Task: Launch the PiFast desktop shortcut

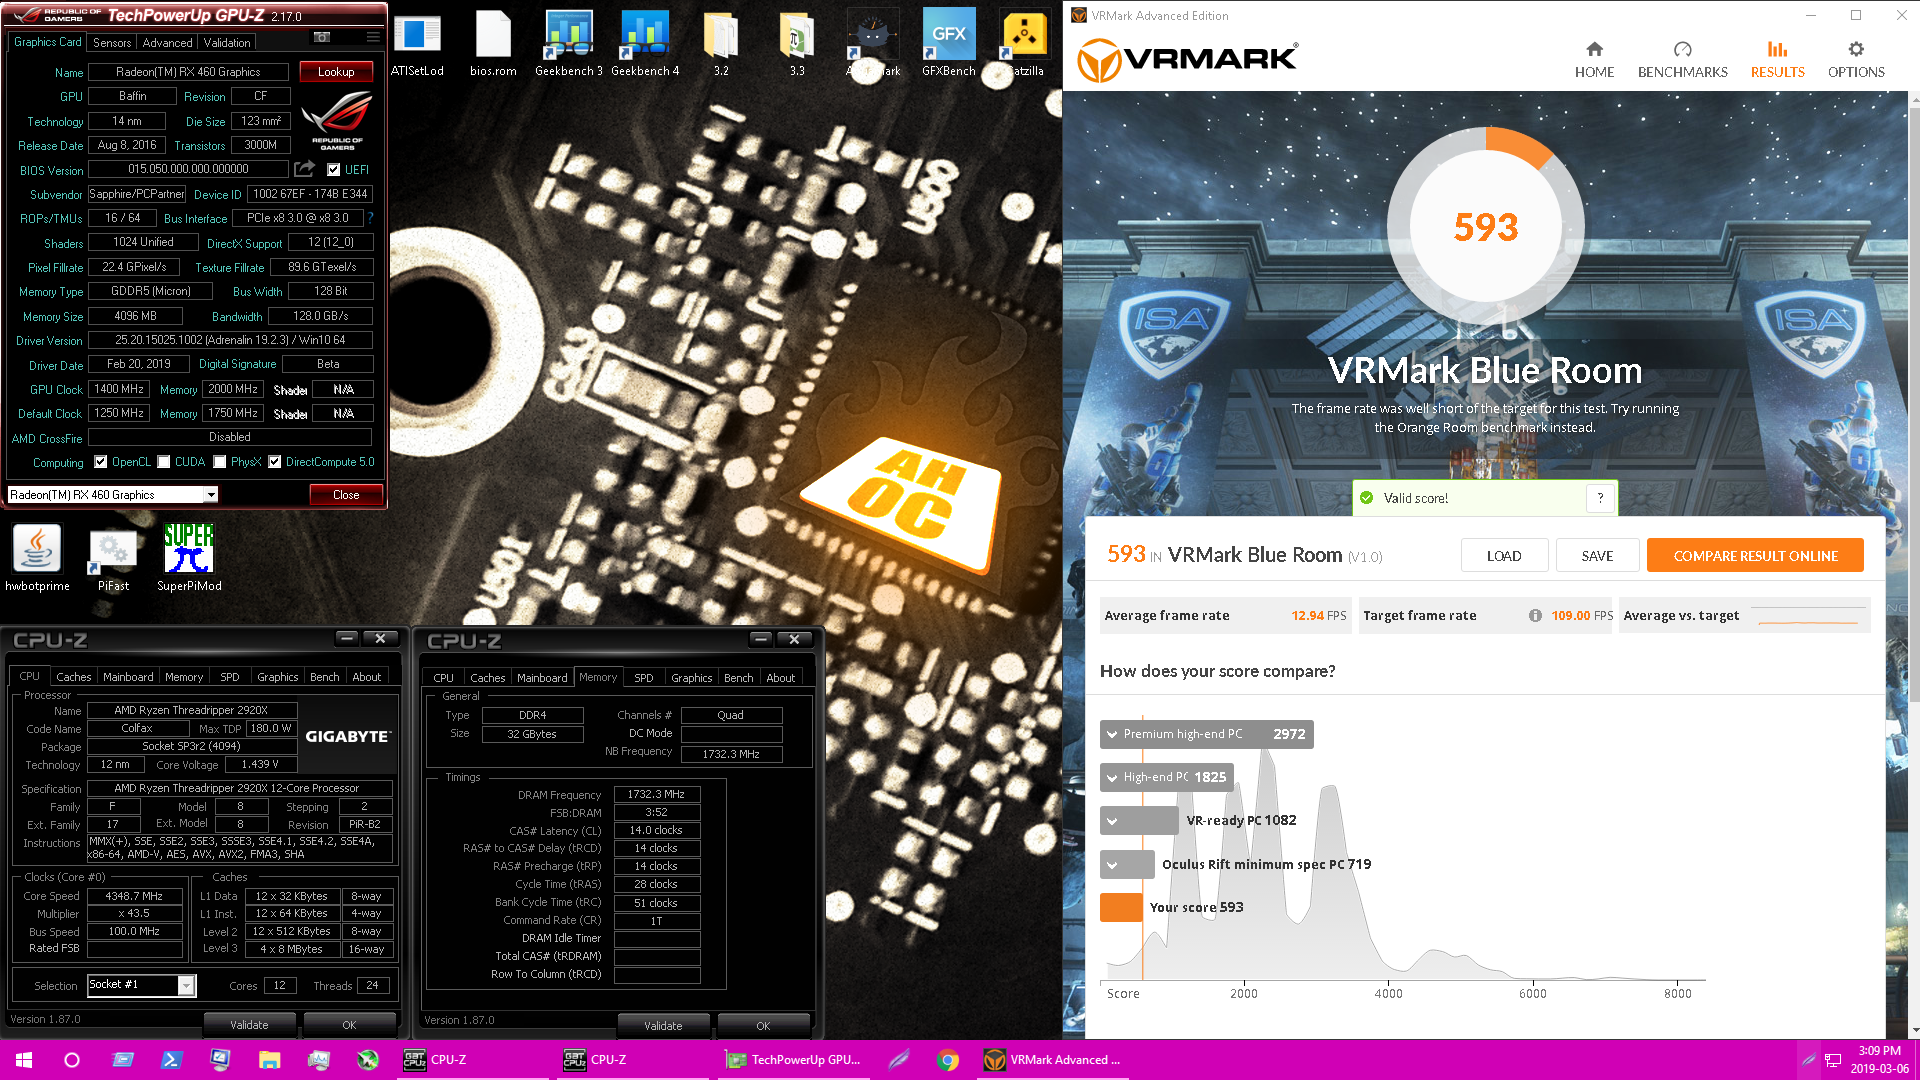Action: pos(113,558)
